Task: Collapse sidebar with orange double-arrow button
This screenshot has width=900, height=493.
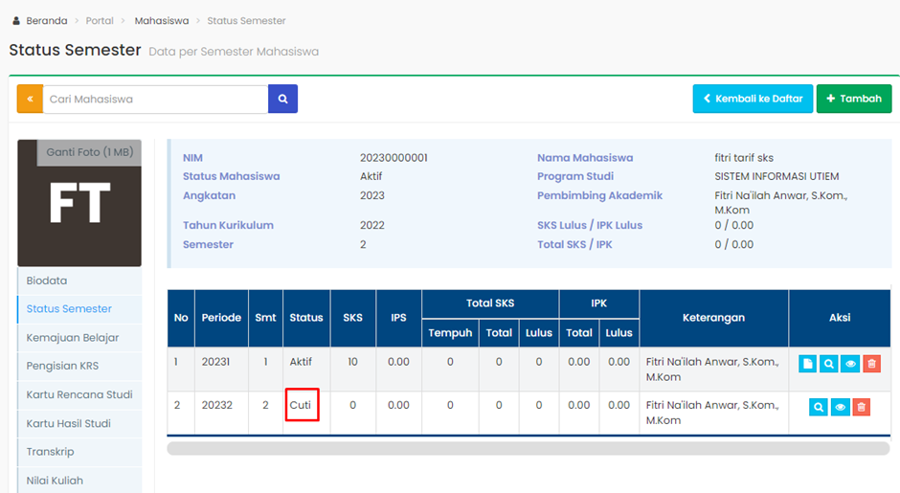Action: click(x=30, y=99)
